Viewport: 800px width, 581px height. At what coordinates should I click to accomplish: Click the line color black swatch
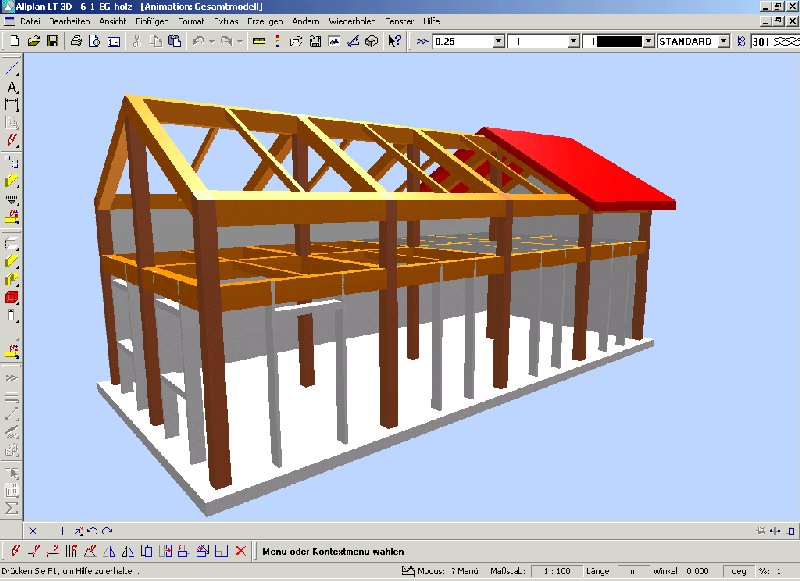pos(621,42)
